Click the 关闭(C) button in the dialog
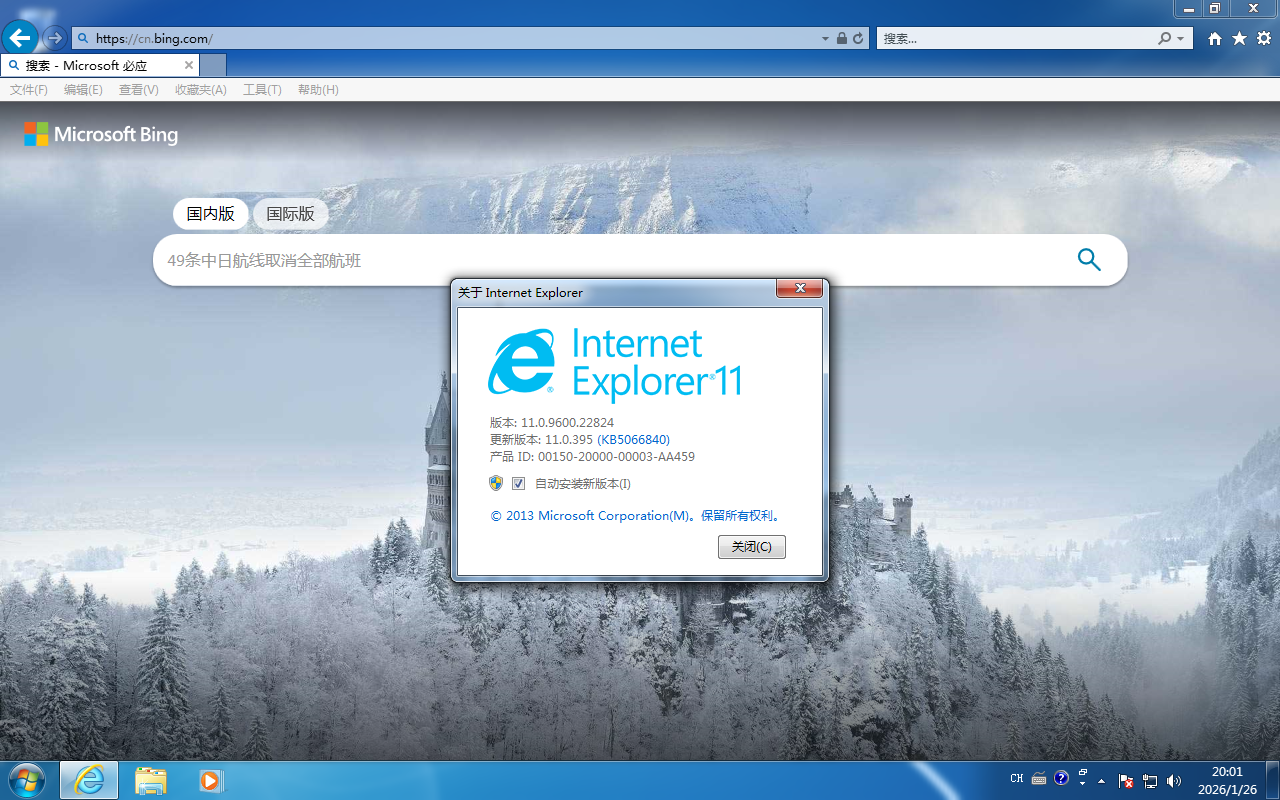 pos(751,547)
